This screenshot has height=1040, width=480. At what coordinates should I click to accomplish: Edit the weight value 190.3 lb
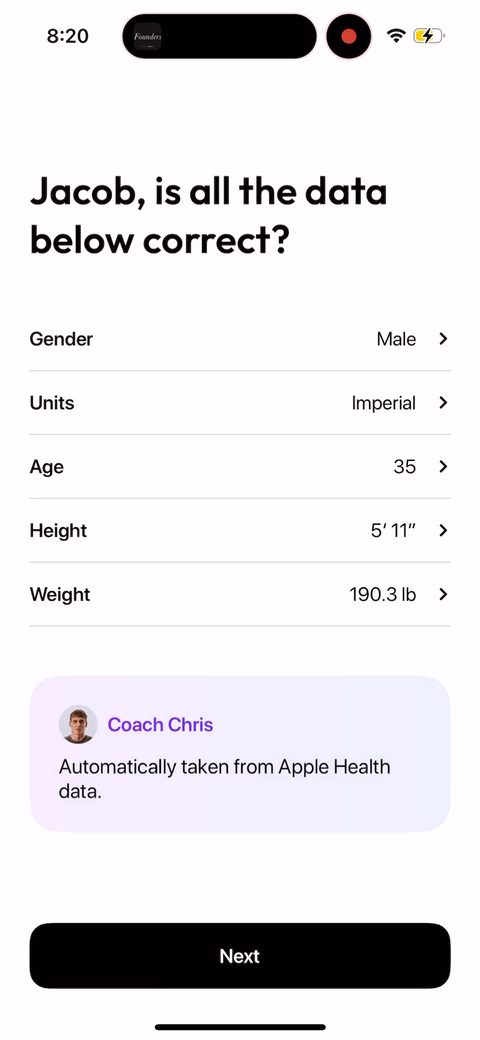click(x=383, y=594)
